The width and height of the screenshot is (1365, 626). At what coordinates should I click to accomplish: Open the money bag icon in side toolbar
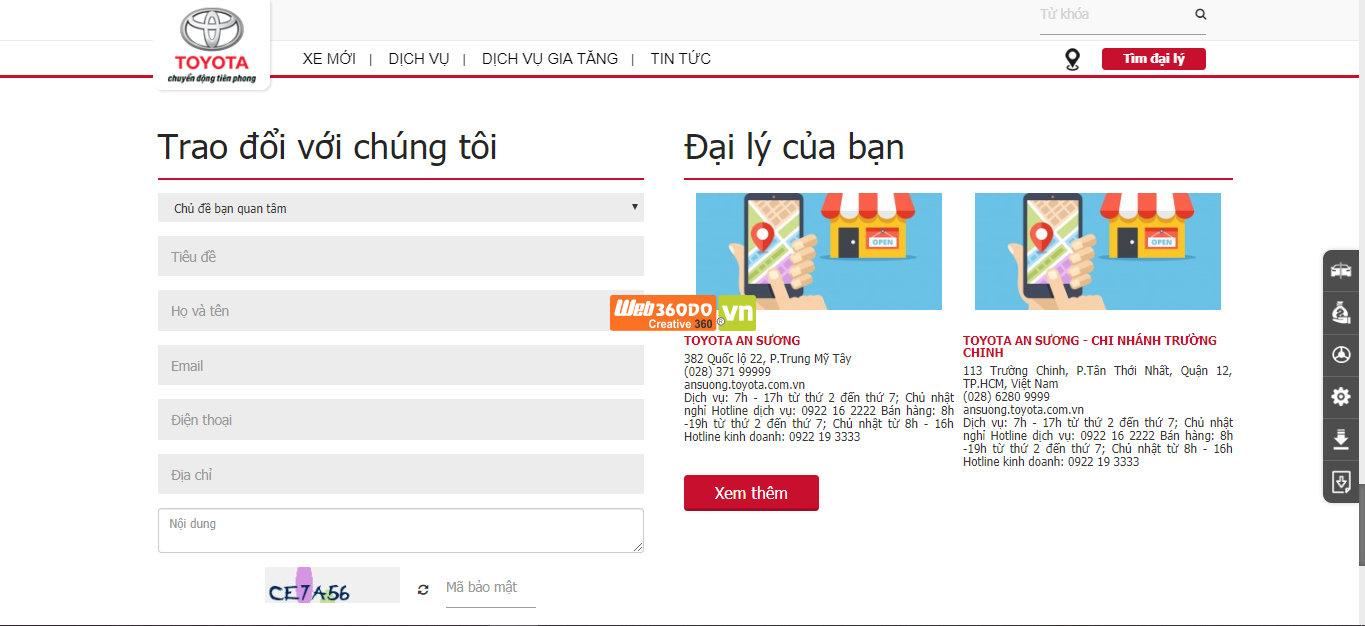coord(1341,313)
